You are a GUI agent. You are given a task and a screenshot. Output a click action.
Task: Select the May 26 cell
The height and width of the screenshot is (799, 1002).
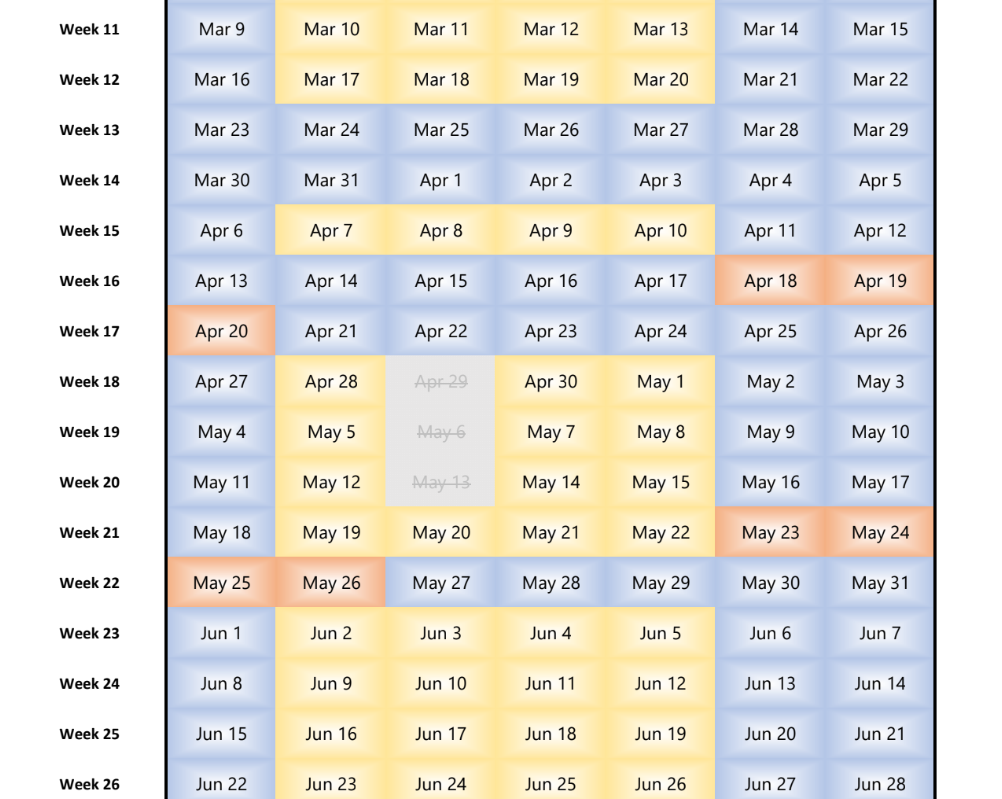tap(331, 583)
